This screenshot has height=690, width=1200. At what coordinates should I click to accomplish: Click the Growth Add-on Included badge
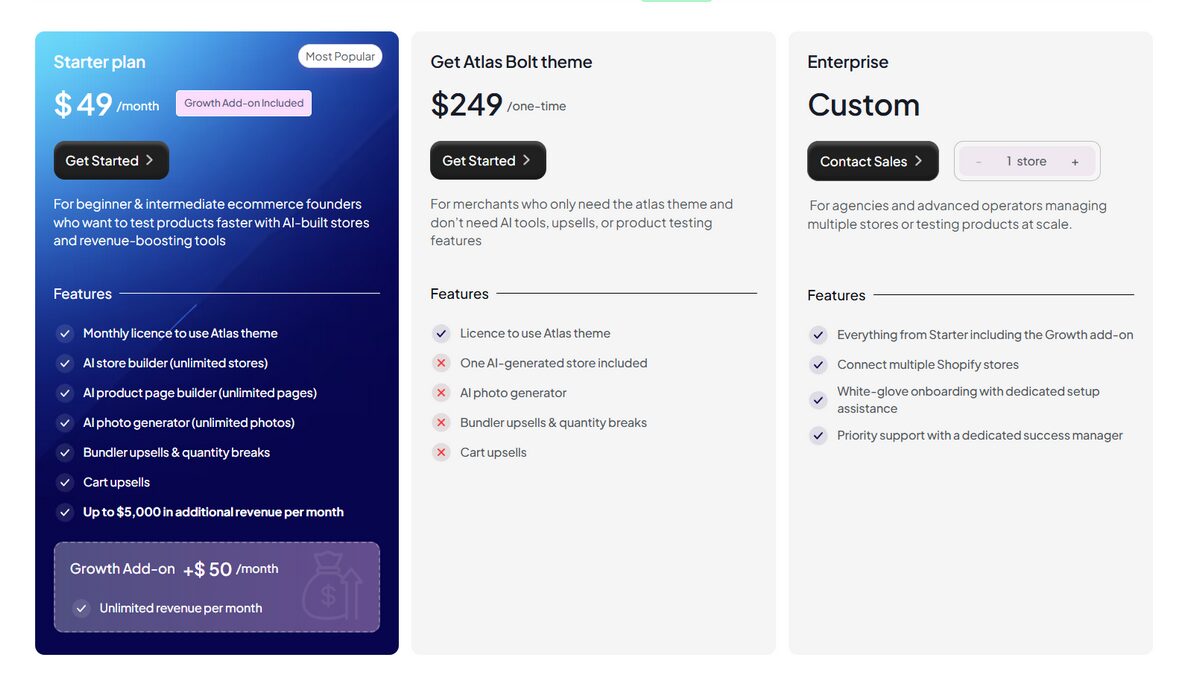pos(243,102)
